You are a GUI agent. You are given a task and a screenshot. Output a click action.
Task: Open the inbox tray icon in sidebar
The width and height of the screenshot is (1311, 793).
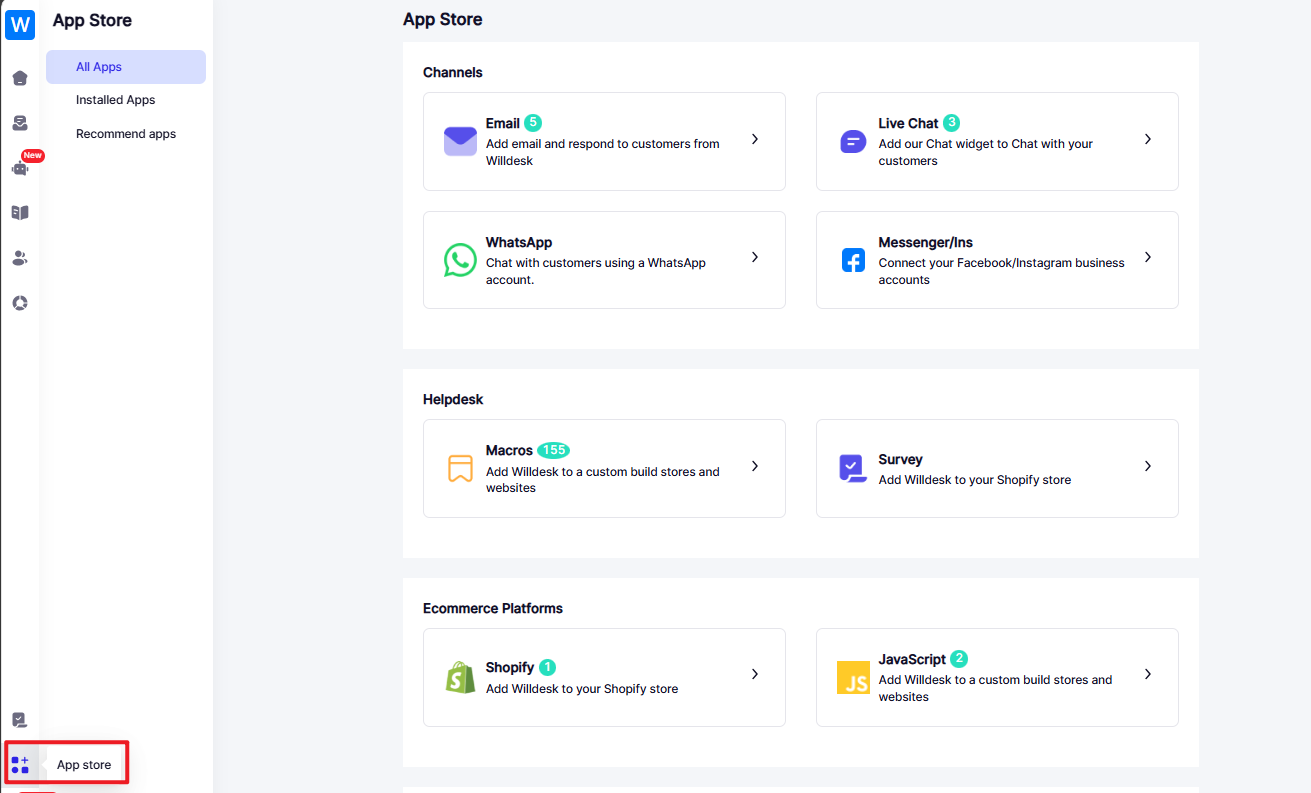(x=20, y=123)
